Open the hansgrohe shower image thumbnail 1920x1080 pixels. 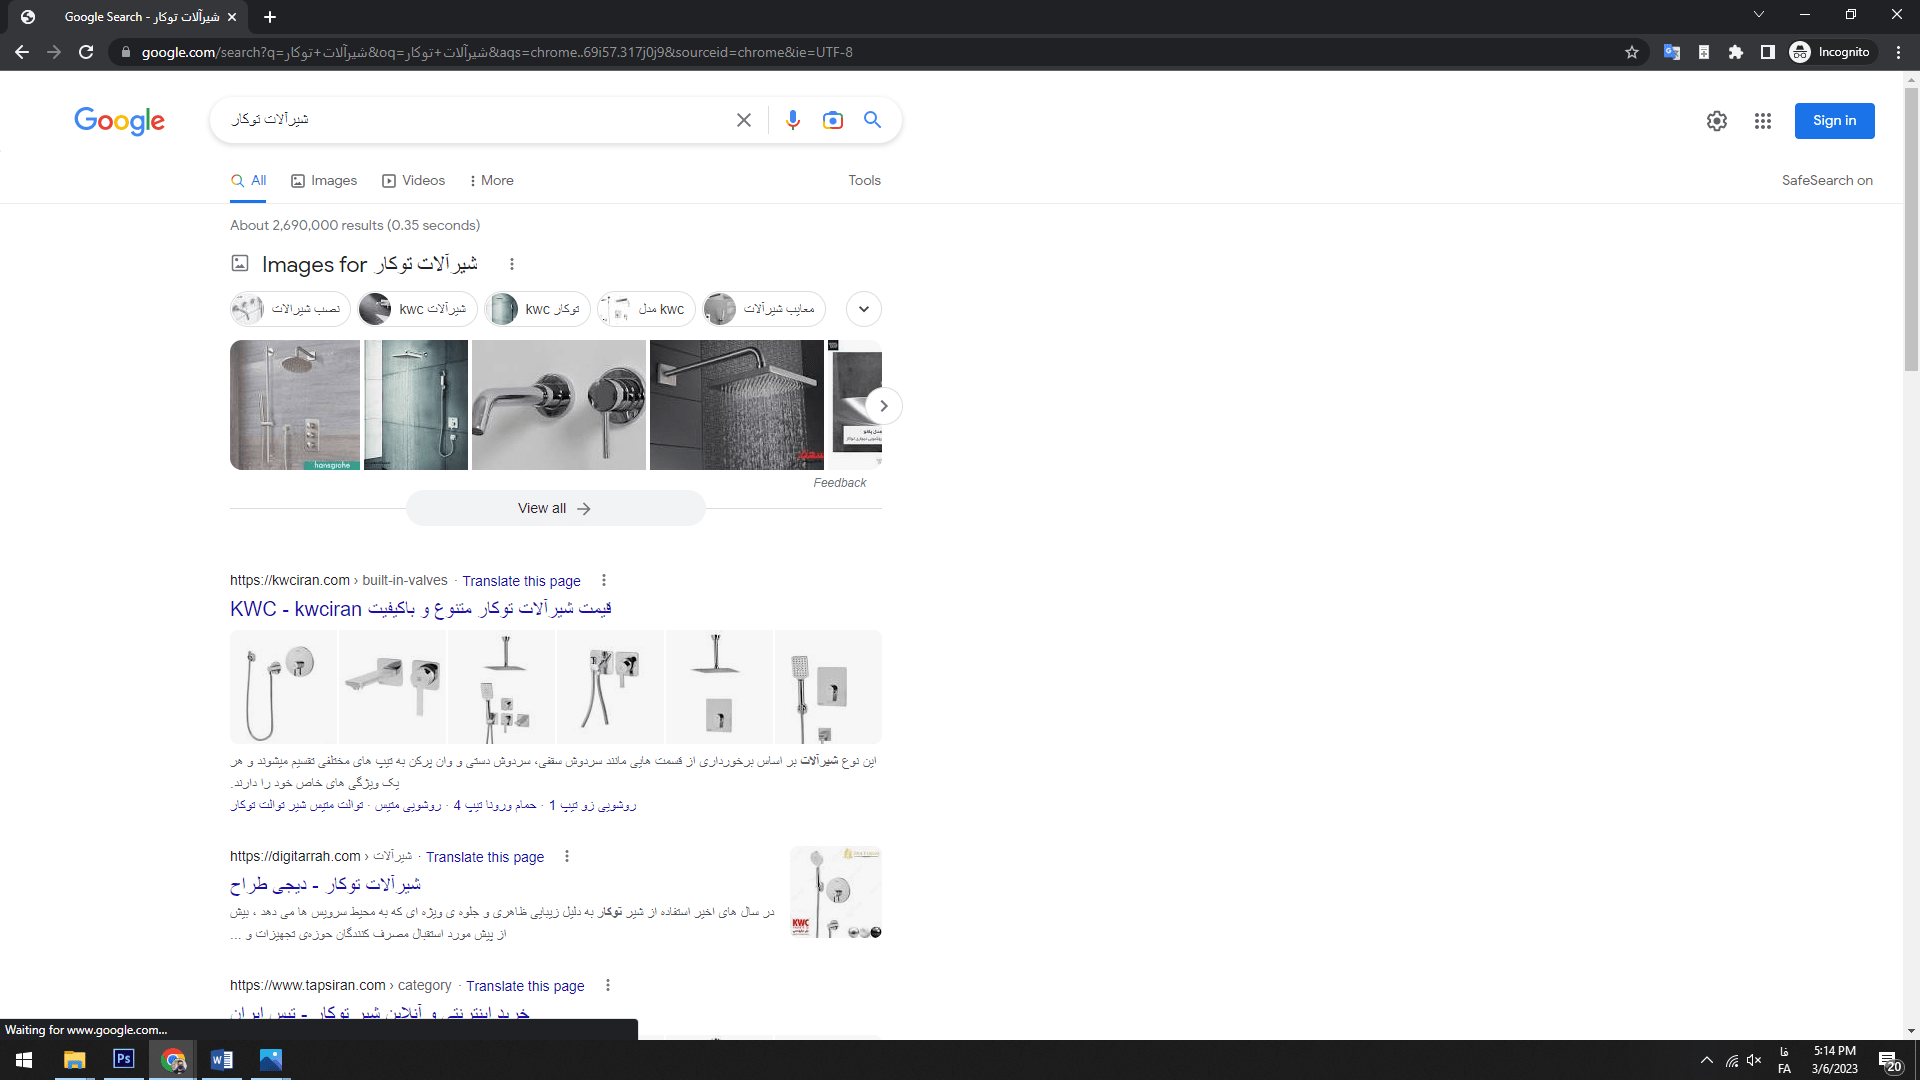coord(295,405)
